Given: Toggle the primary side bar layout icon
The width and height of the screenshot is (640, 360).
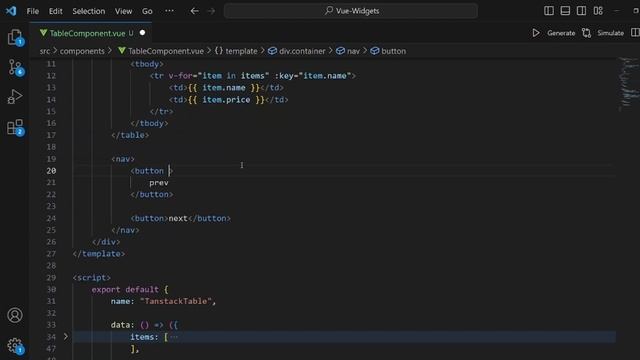Looking at the screenshot, I should [x=549, y=11].
